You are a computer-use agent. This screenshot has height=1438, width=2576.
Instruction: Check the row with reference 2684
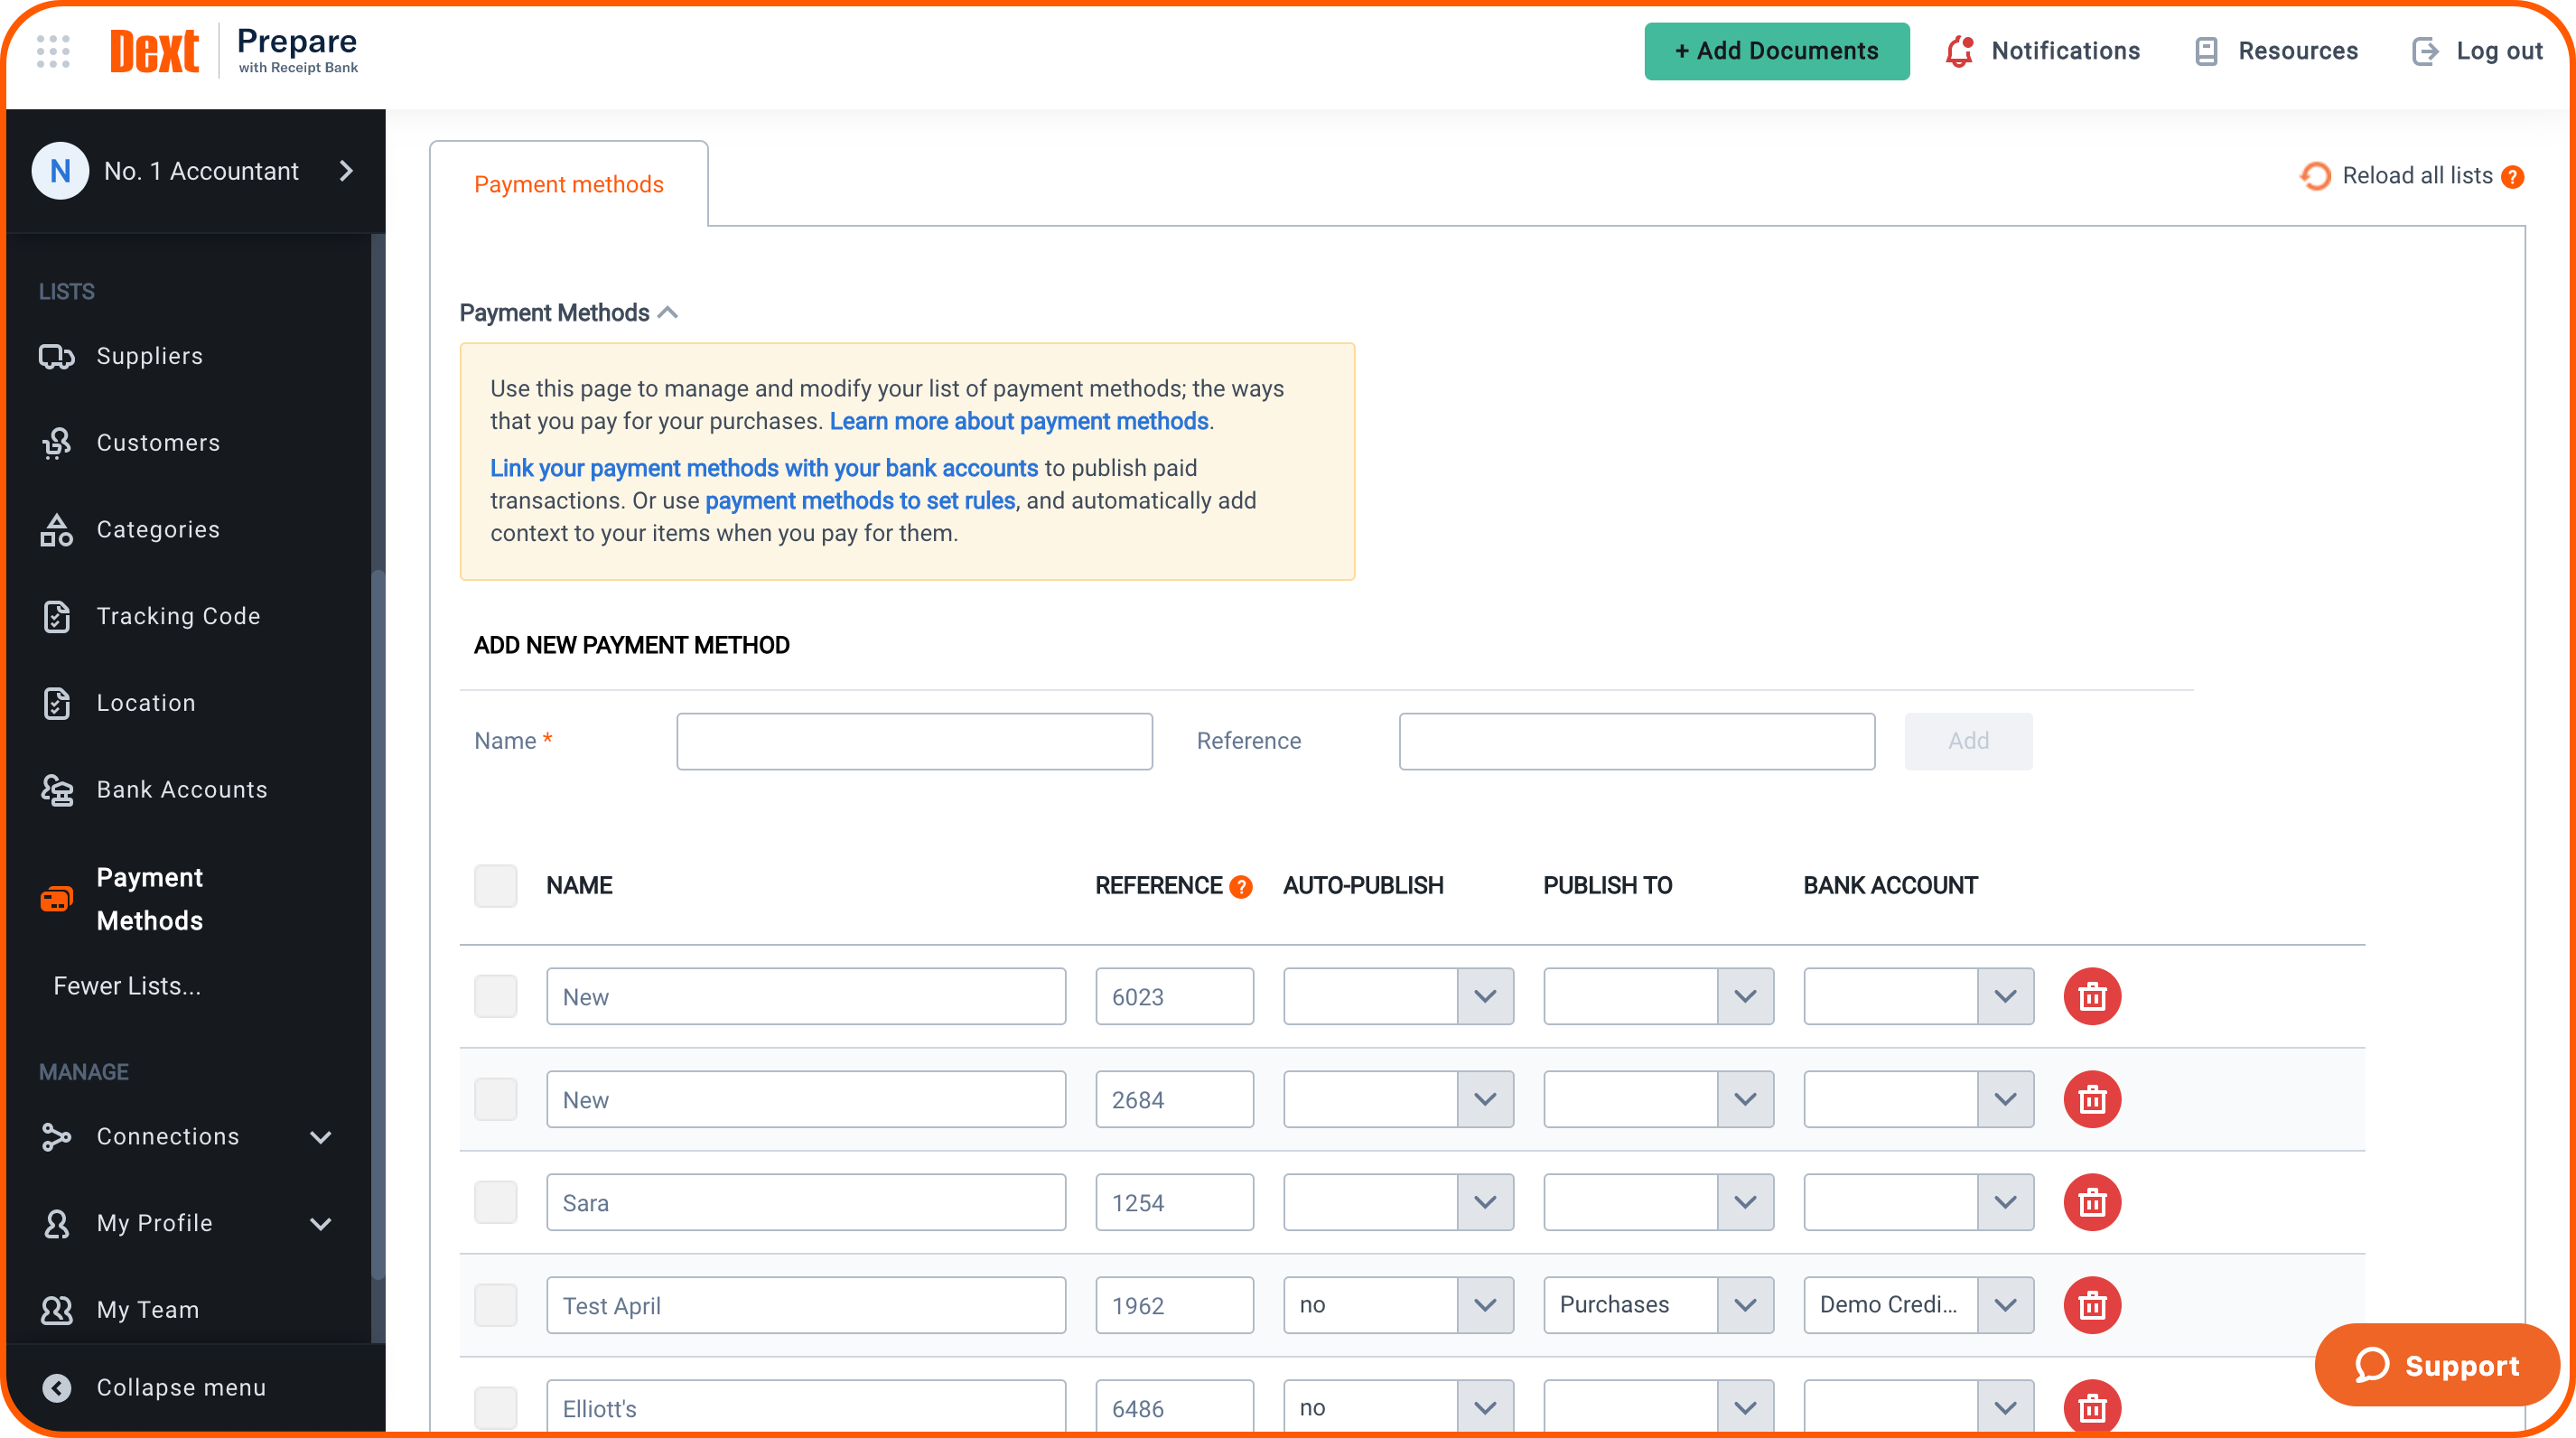click(495, 1099)
